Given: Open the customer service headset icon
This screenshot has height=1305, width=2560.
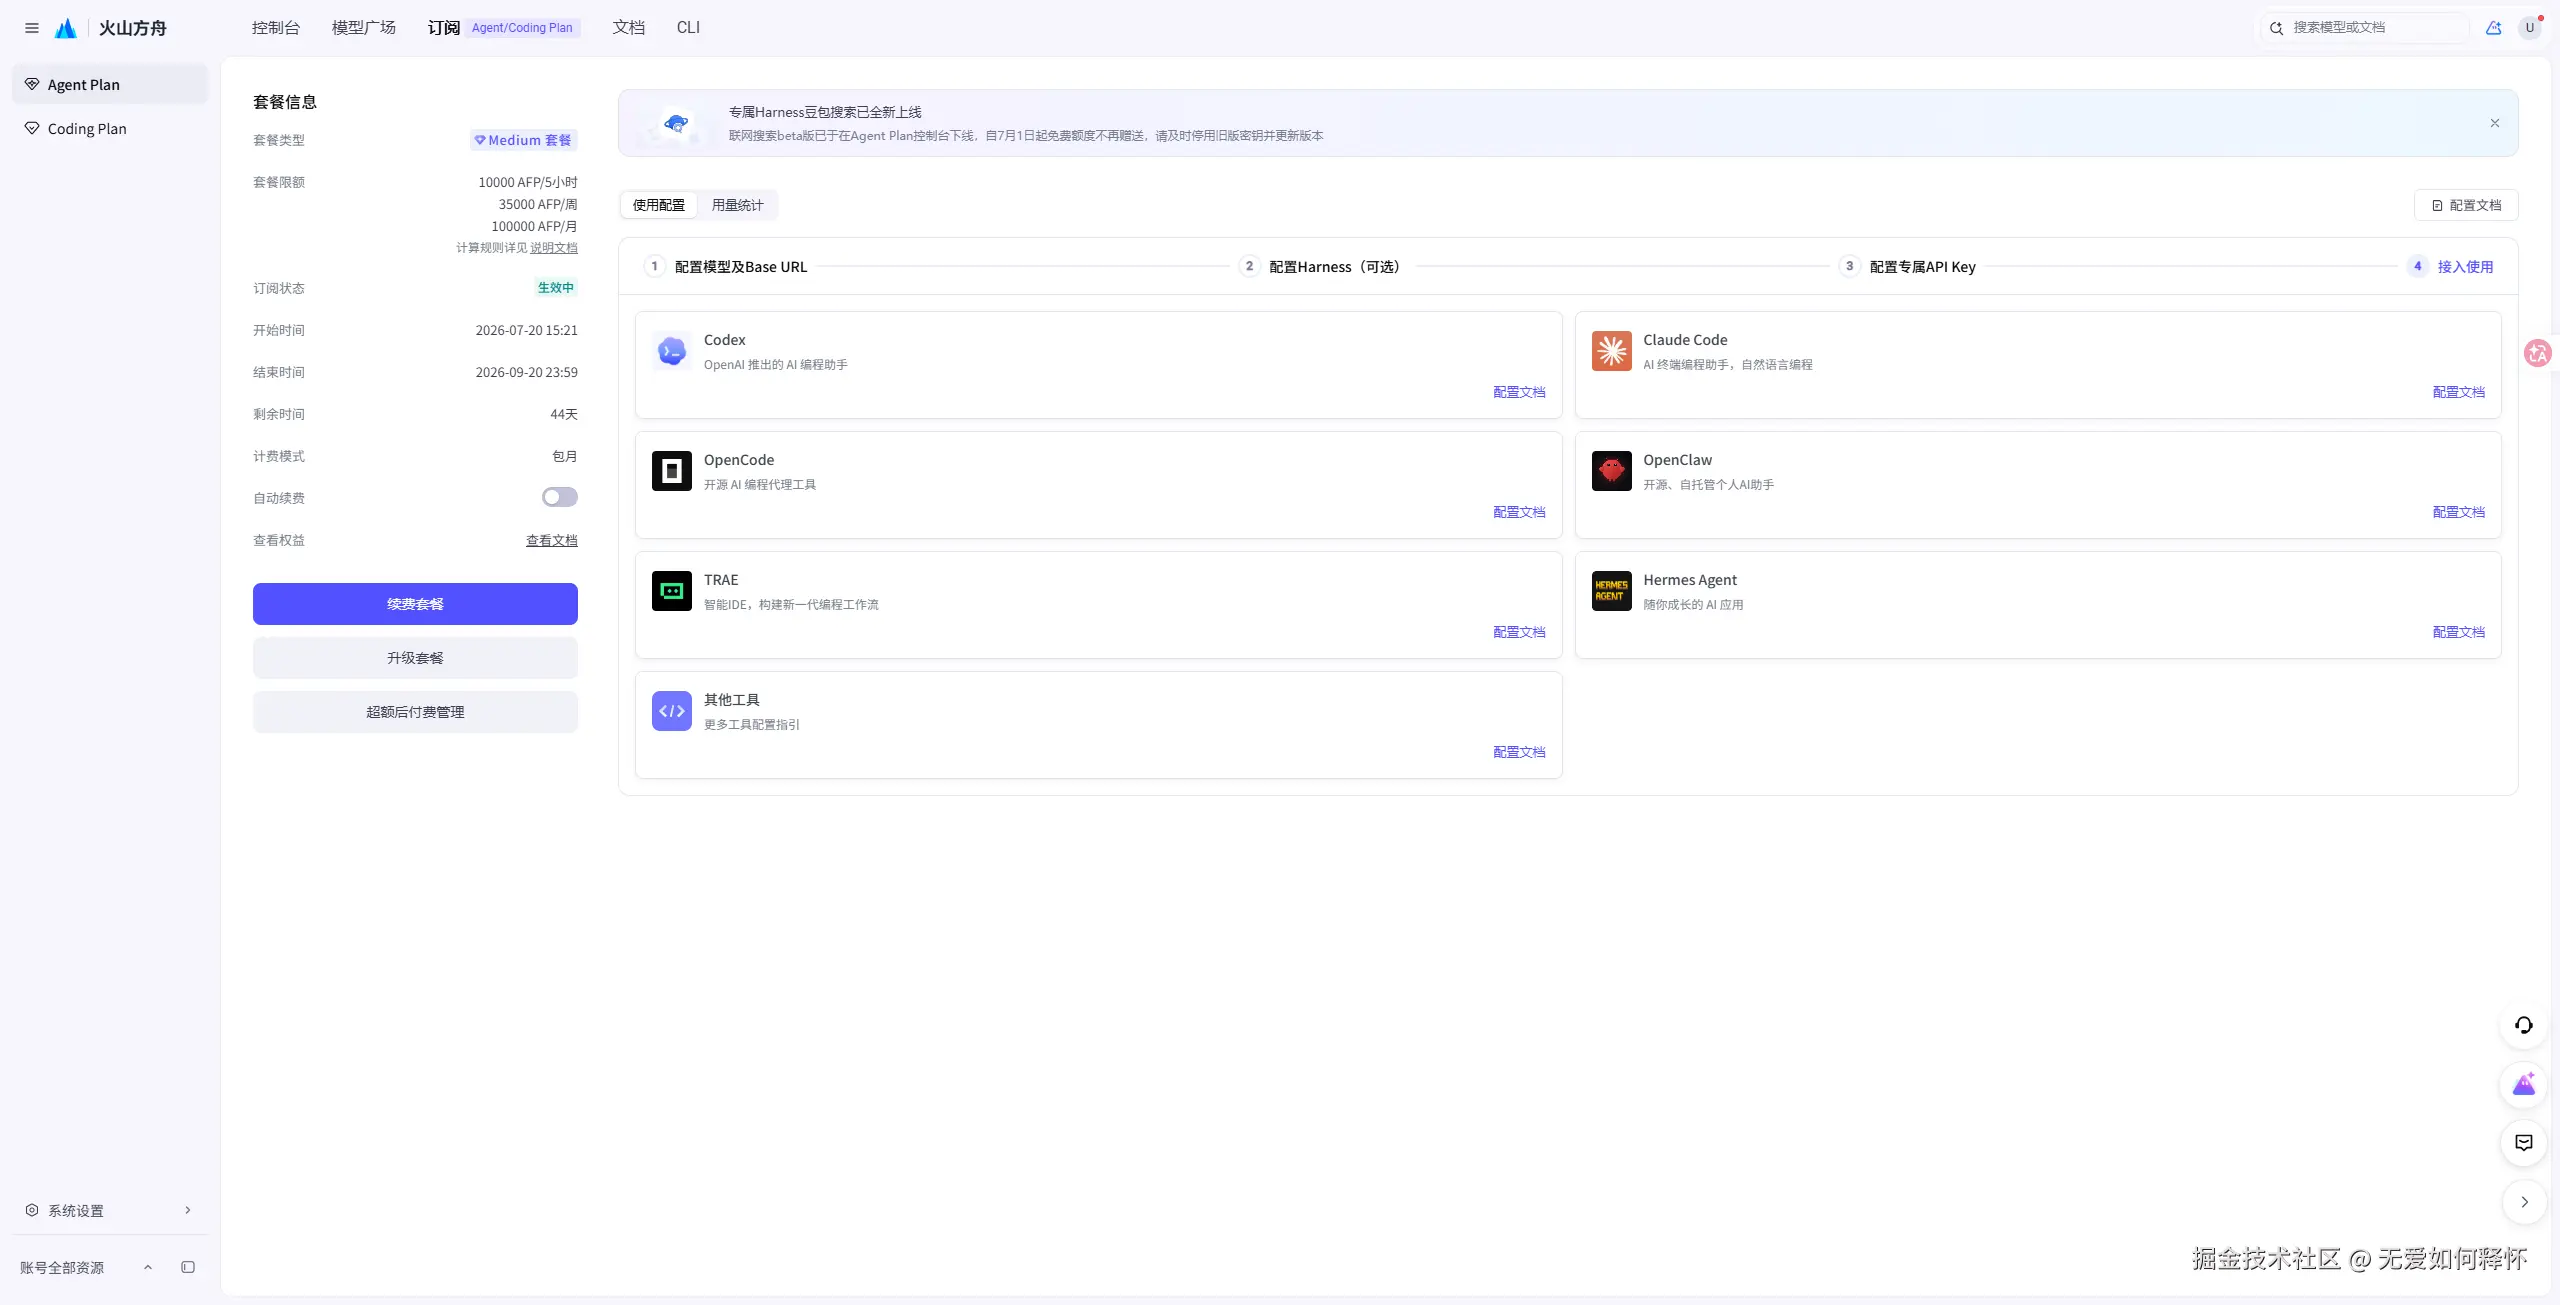Looking at the screenshot, I should pos(2524,1025).
